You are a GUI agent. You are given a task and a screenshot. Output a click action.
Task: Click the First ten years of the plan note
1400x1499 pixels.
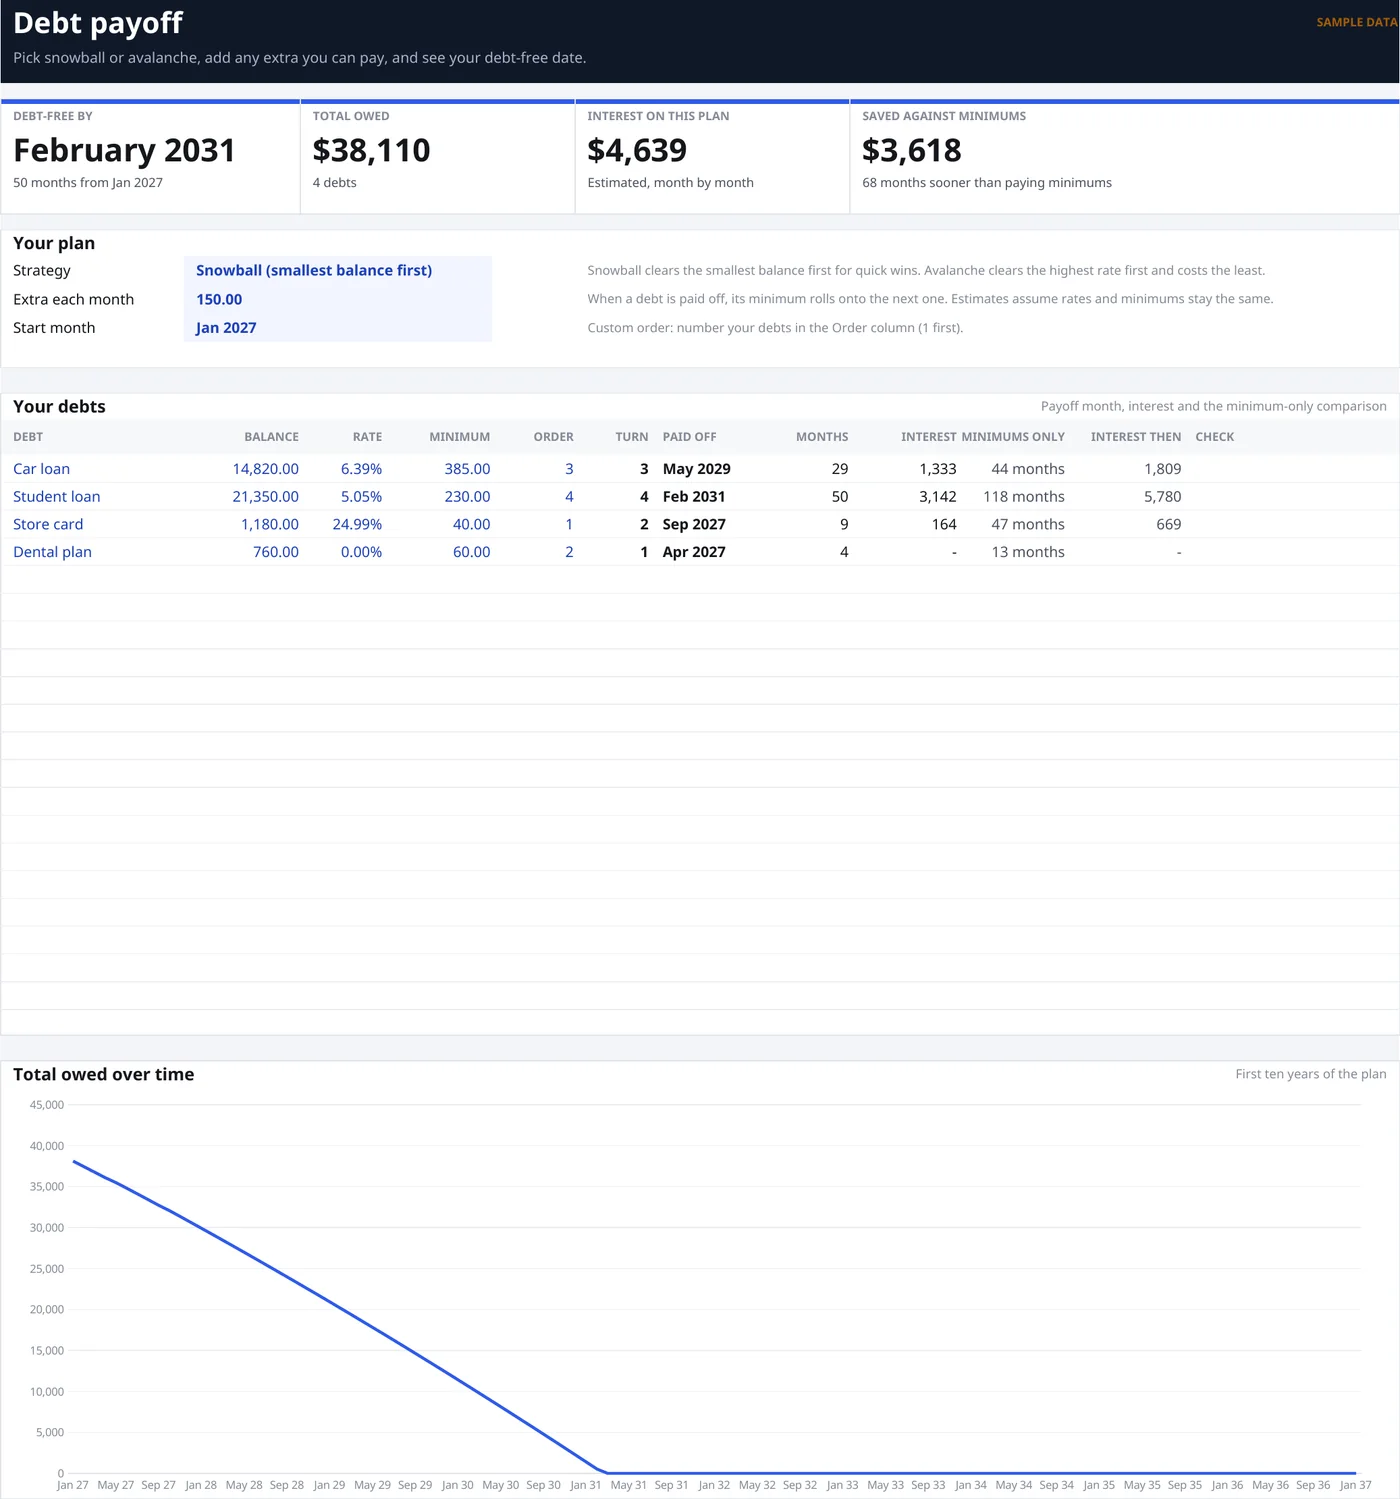click(1311, 1074)
